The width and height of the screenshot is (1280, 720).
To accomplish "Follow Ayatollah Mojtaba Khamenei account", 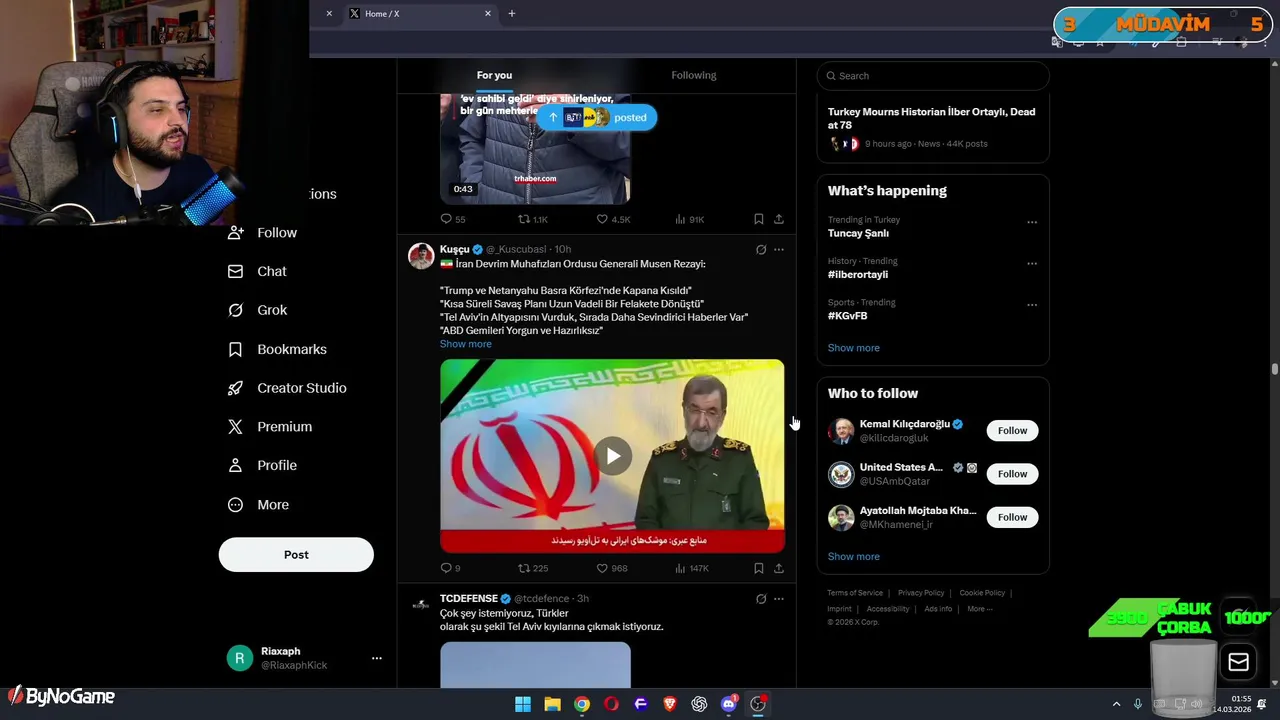I will [x=1012, y=517].
